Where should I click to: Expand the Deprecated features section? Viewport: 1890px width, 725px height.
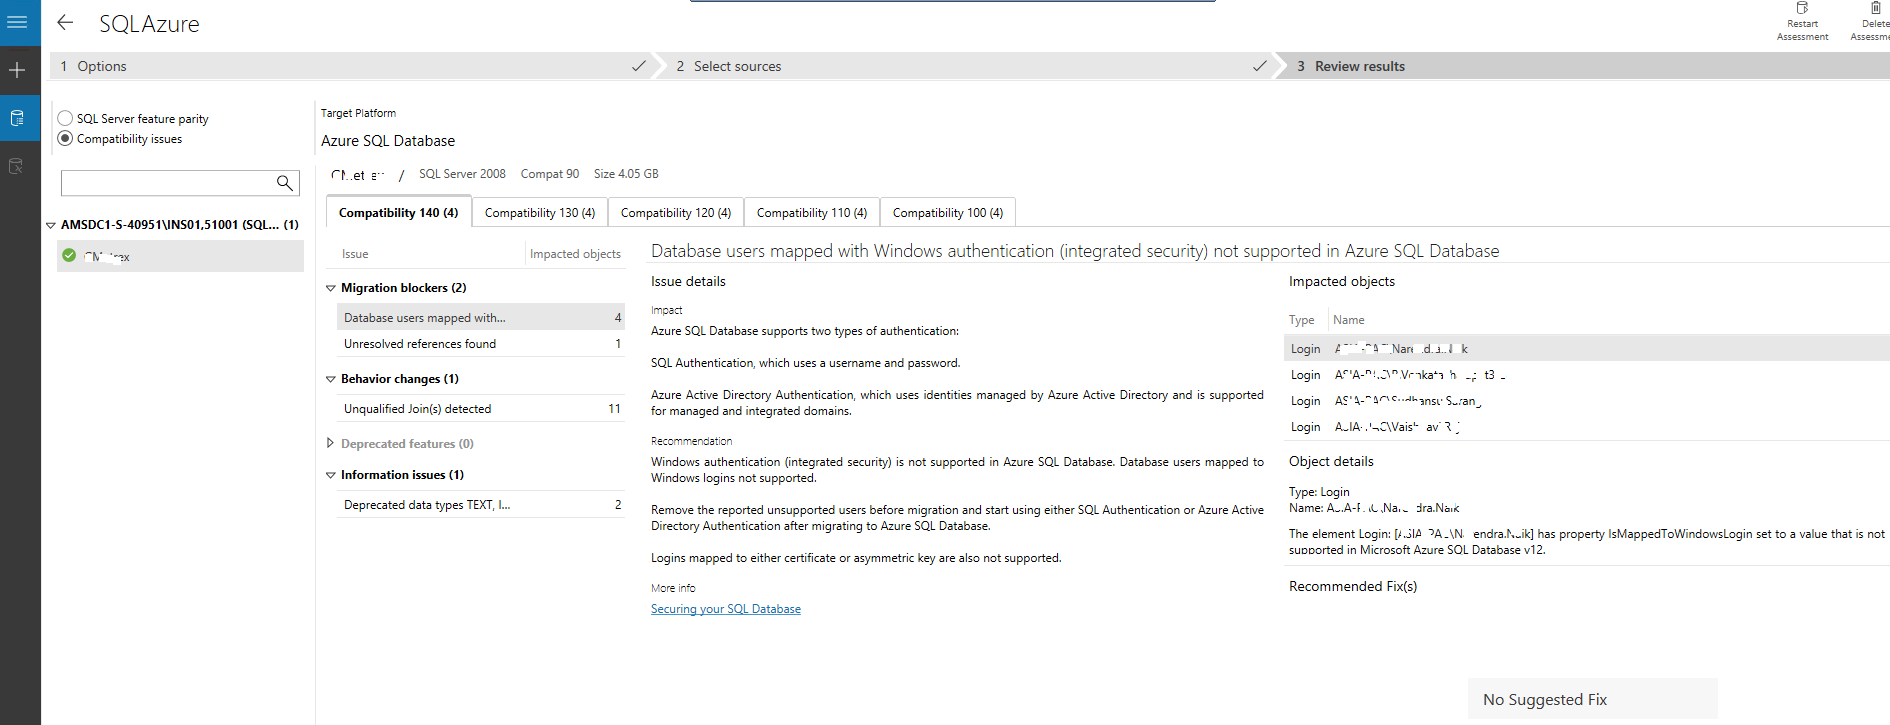point(331,443)
